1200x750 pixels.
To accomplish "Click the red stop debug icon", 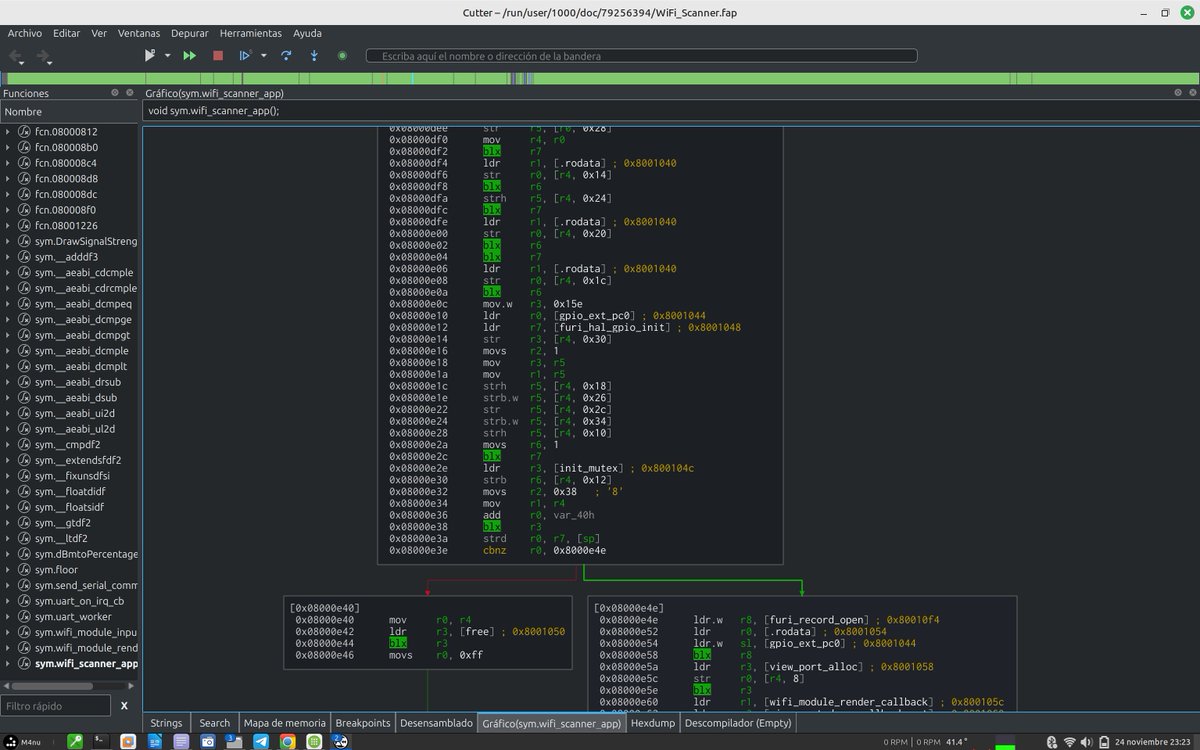I will [218, 56].
